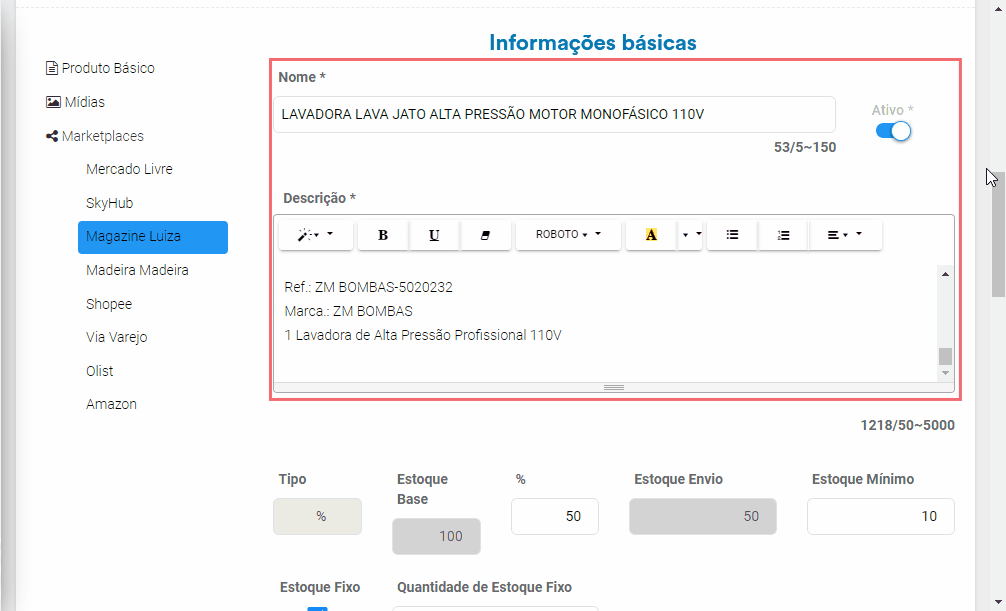Toggle underline formatting in editor

[x=434, y=235]
